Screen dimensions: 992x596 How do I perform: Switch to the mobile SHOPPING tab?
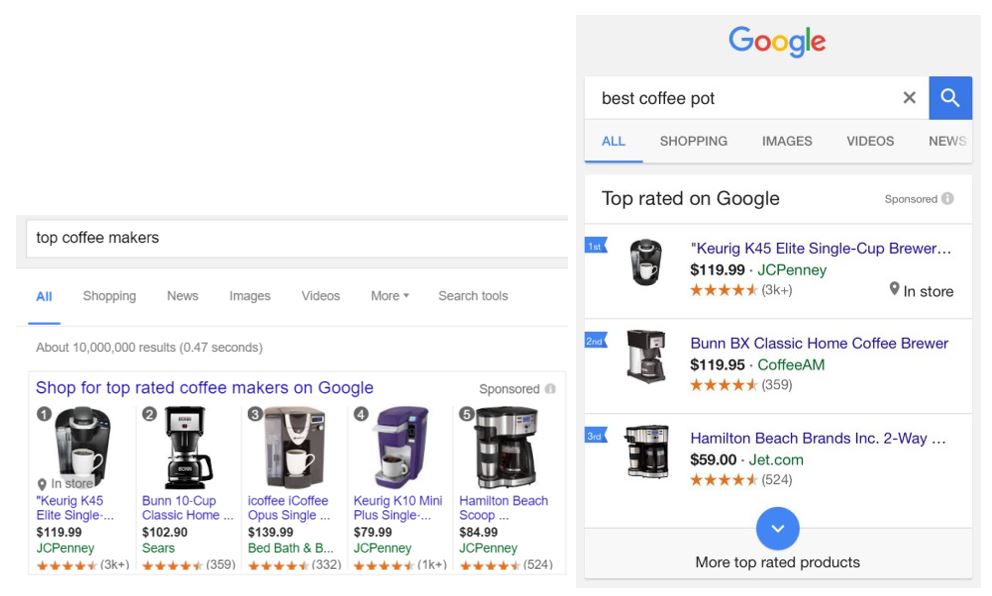693,141
